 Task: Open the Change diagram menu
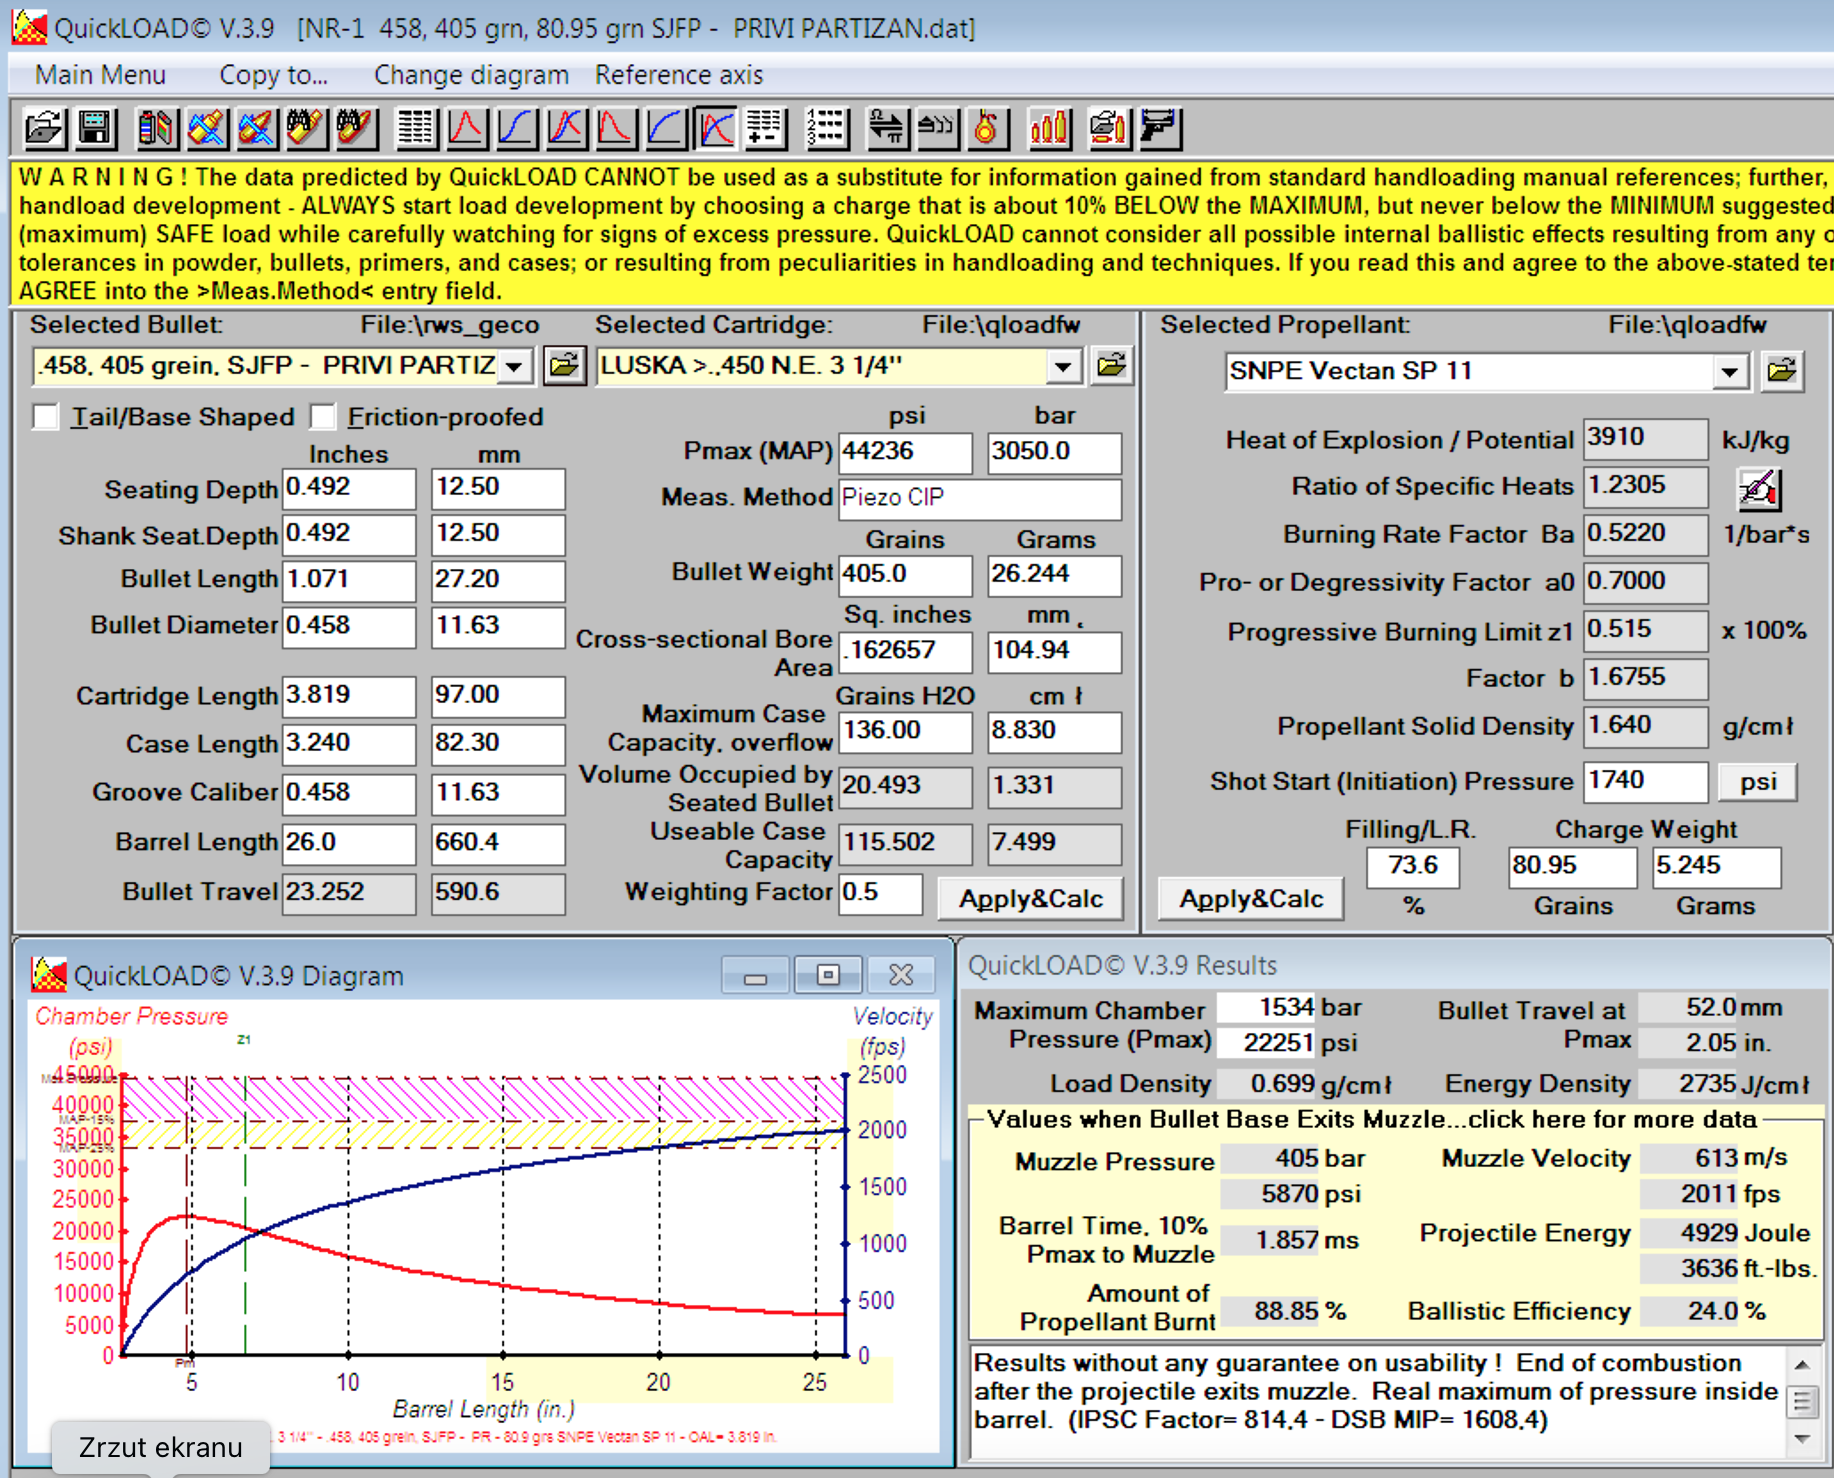click(471, 75)
